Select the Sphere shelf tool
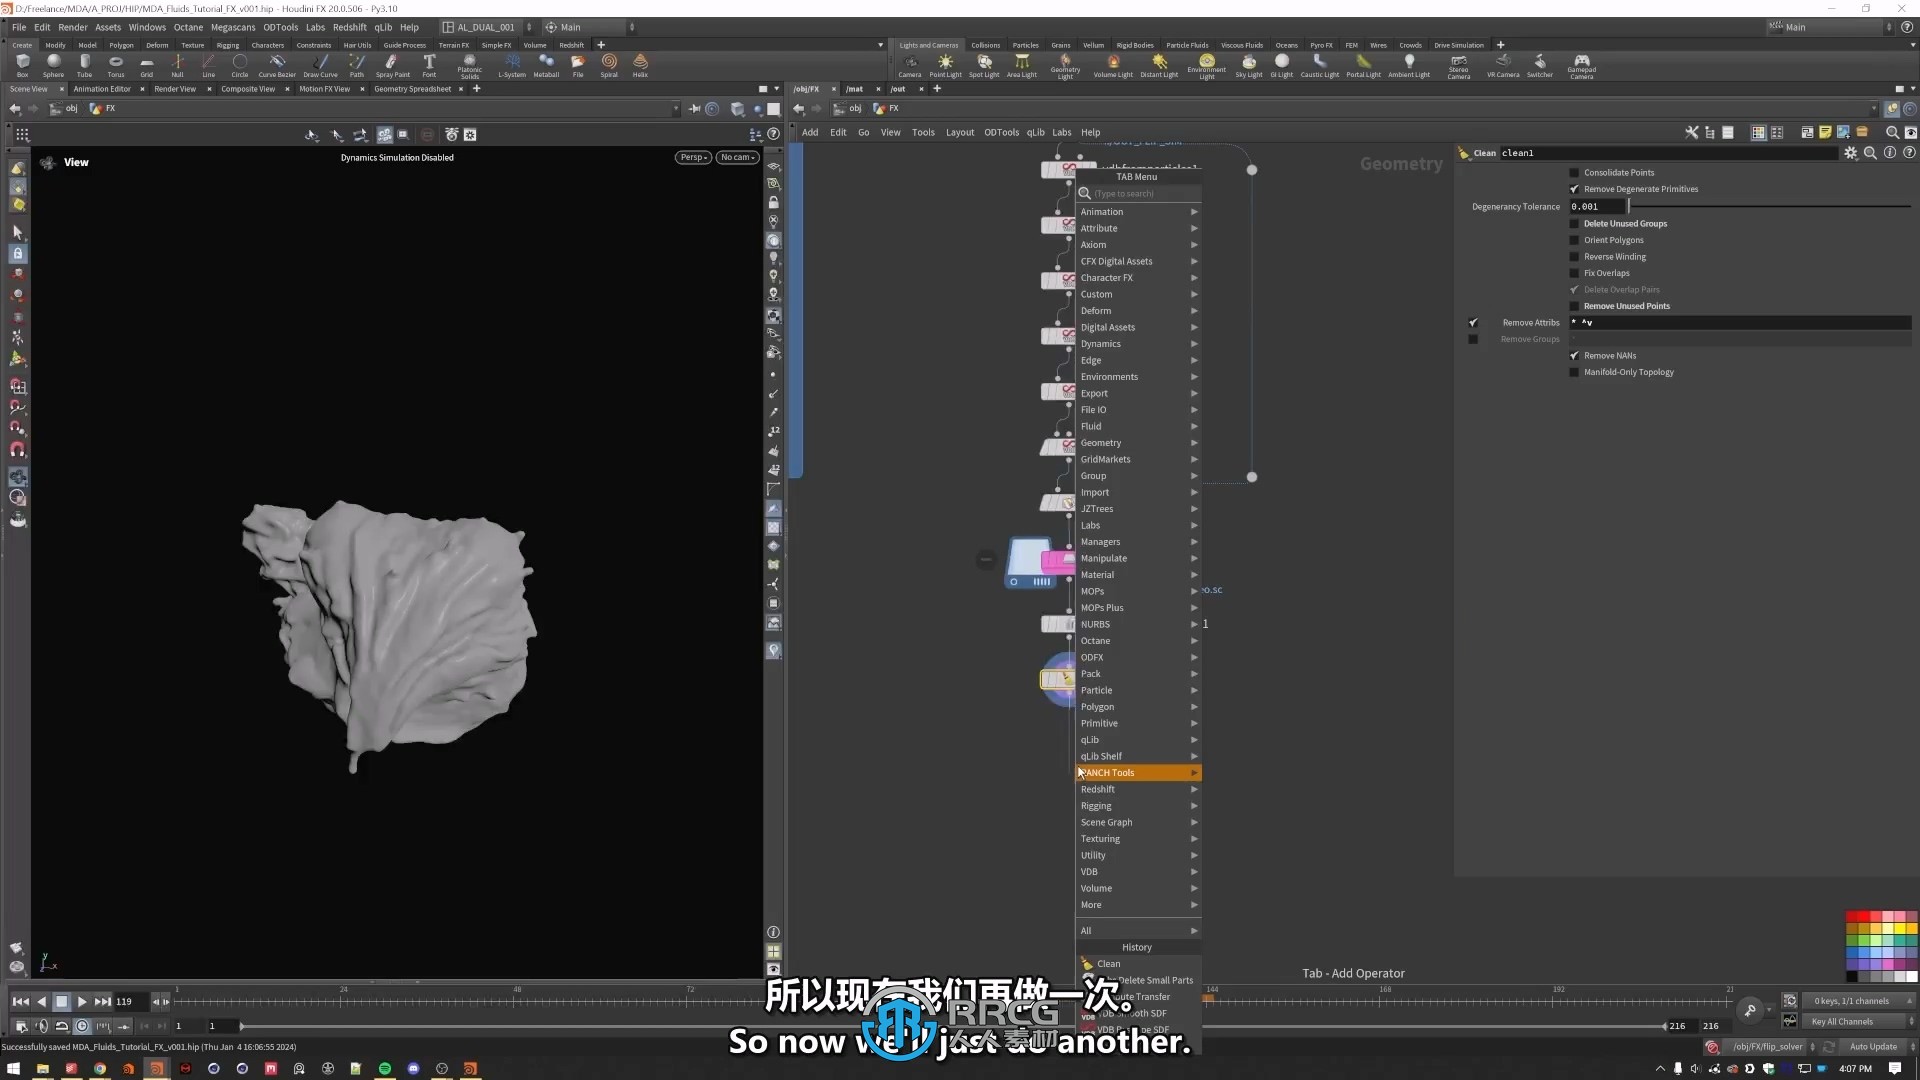The width and height of the screenshot is (1920, 1080). coord(53,65)
